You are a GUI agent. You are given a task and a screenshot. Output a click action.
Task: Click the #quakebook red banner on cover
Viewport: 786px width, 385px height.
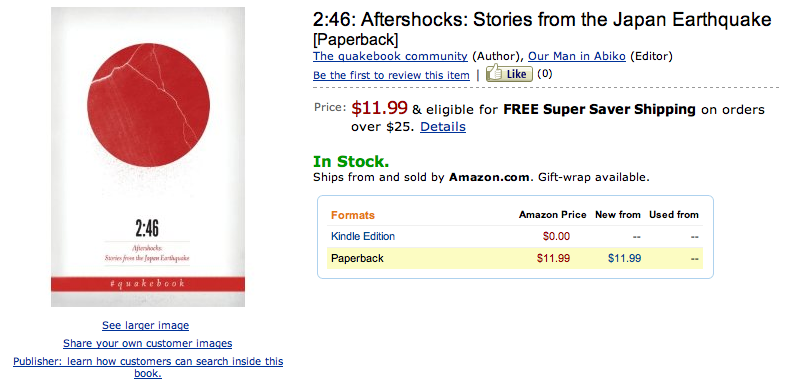point(148,284)
